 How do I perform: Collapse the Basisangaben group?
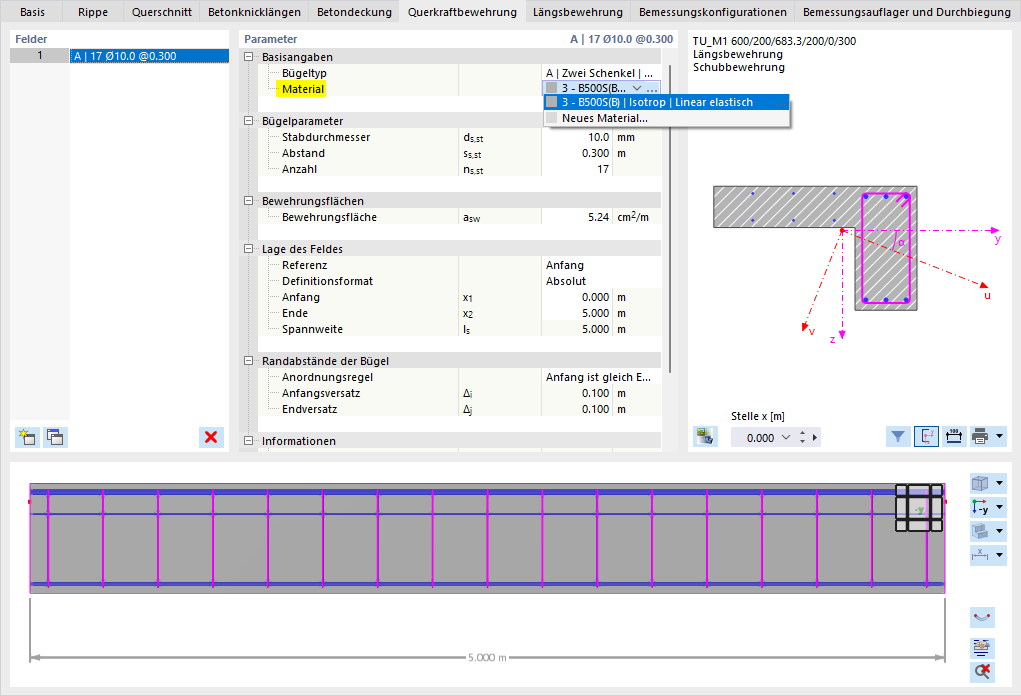pyautogui.click(x=248, y=57)
